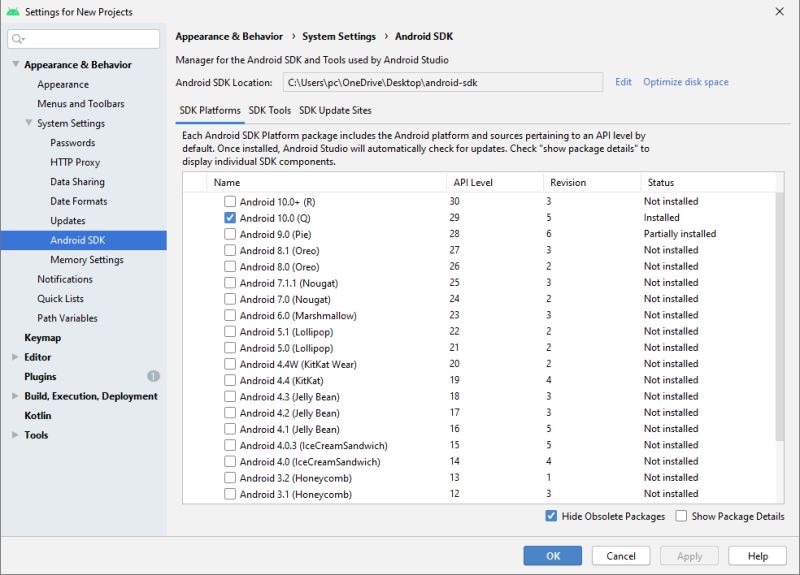Image resolution: width=800 pixels, height=575 pixels.
Task: Open Date Formats settings
Action: 79,201
